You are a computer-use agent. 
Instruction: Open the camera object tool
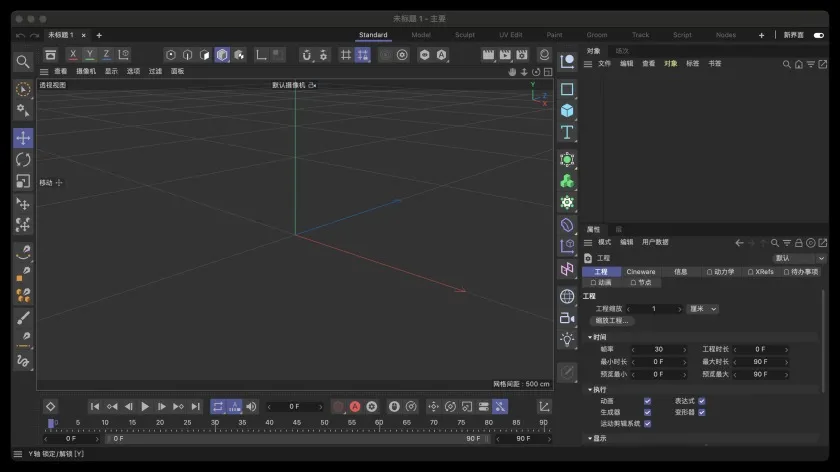click(x=567, y=318)
